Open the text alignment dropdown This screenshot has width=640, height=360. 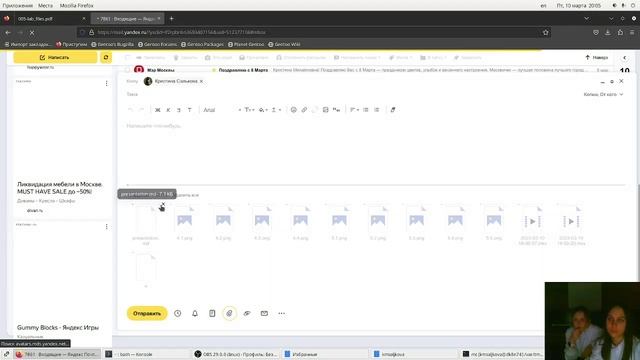click(x=354, y=110)
